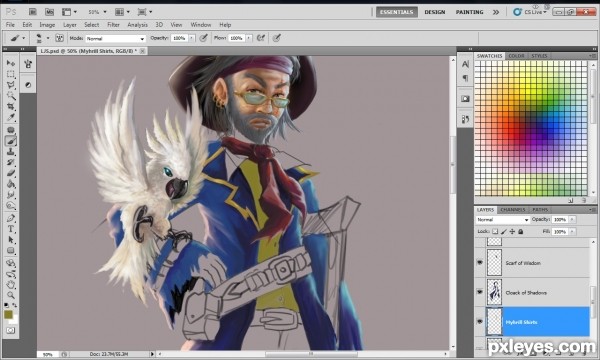Select the Brush tool in toolbox
Image resolution: width=600 pixels, height=360 pixels.
tap(11, 141)
